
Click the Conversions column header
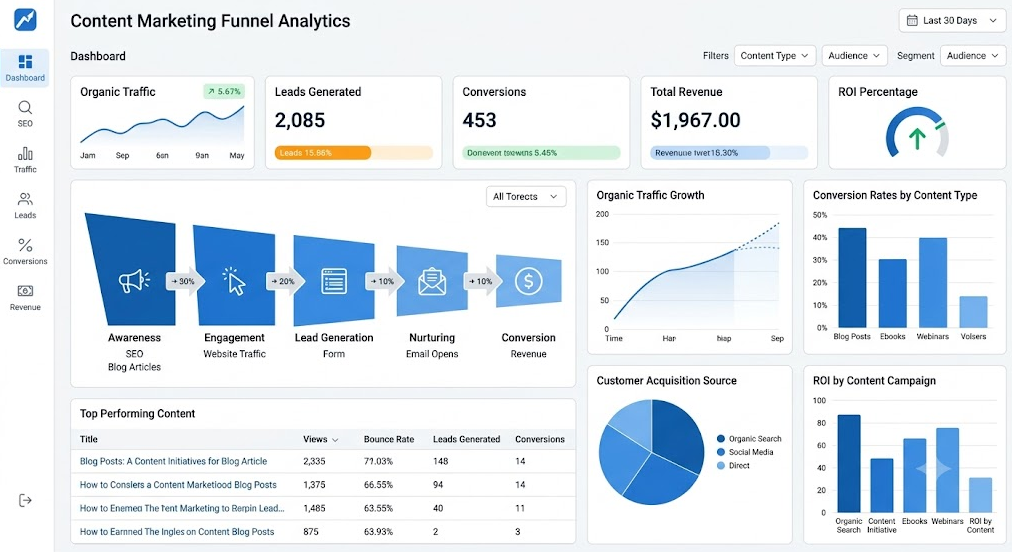click(540, 439)
